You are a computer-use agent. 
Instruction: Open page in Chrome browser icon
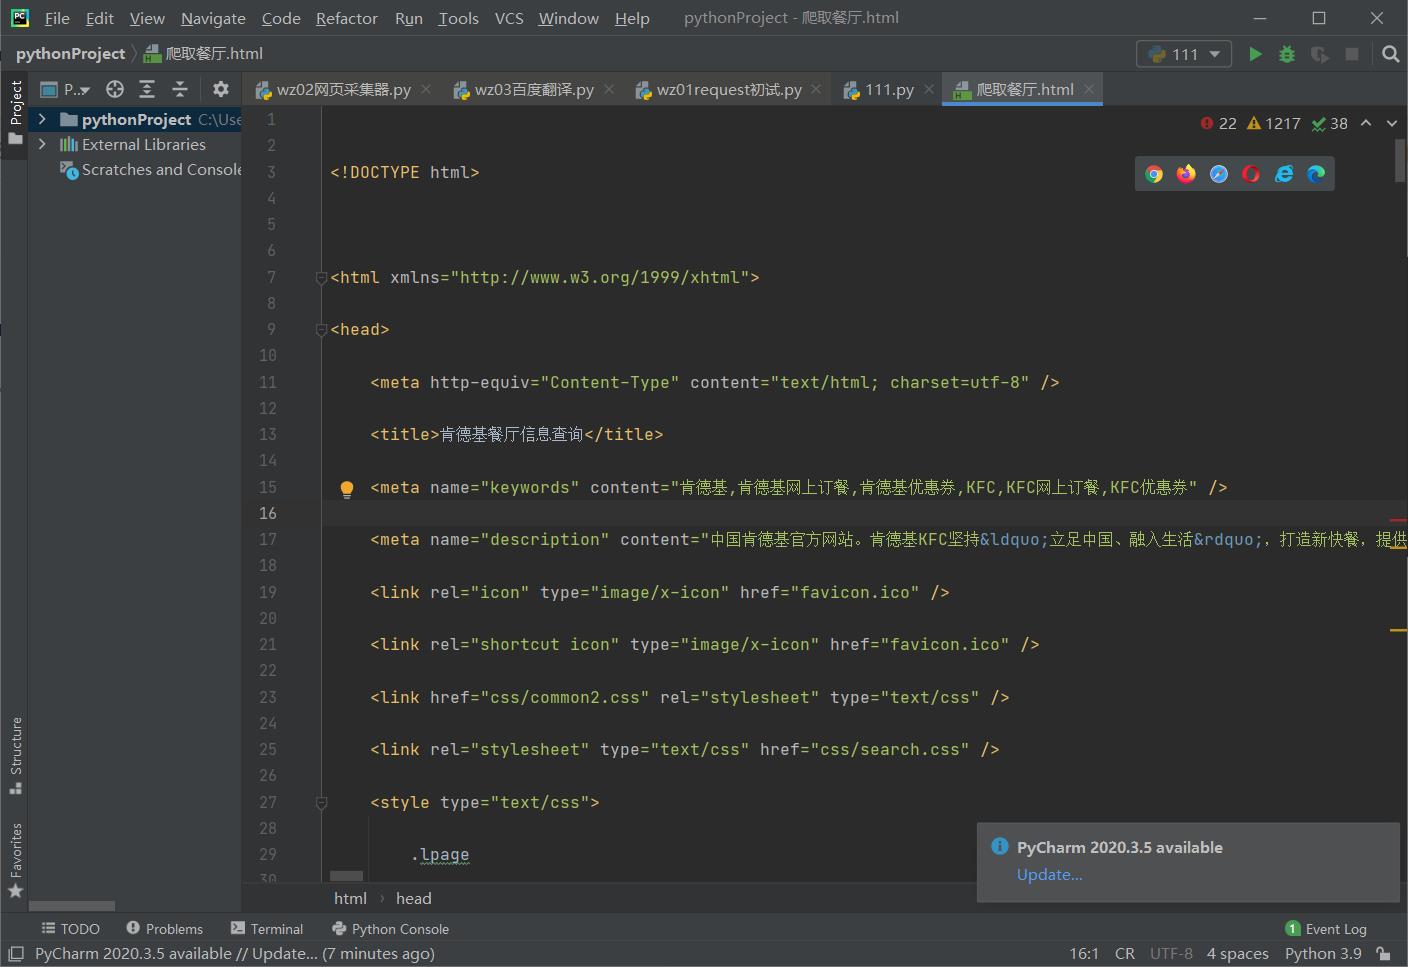click(1154, 174)
